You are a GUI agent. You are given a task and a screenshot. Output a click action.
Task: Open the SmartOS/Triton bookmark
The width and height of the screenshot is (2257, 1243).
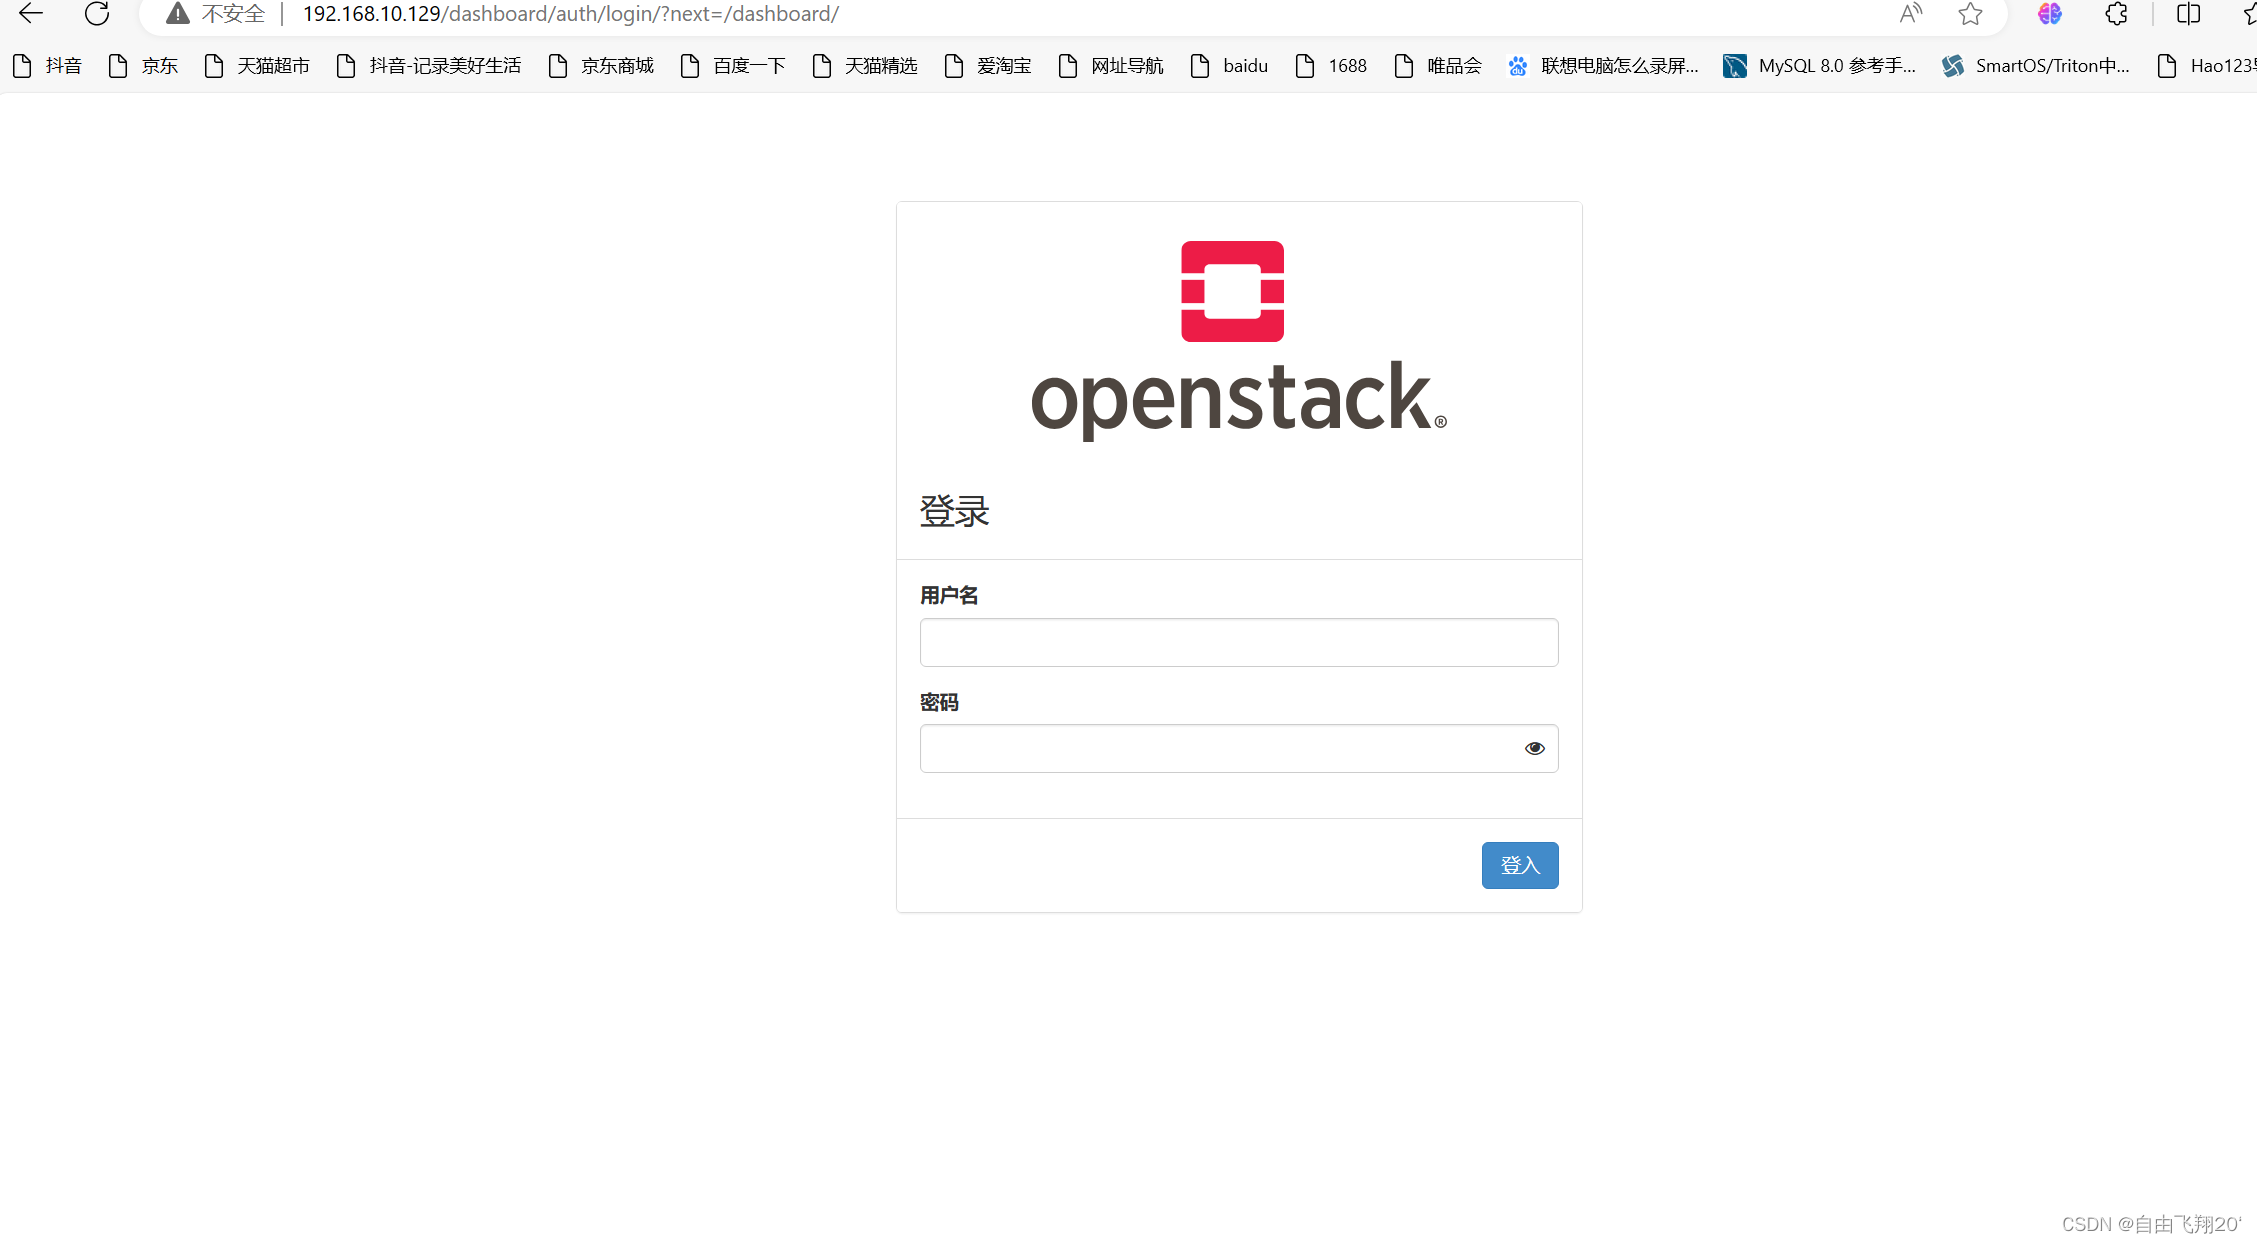[2052, 65]
